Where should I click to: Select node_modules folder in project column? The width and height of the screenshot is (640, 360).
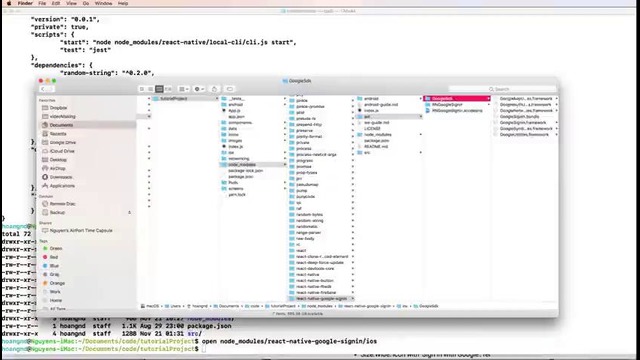tap(253, 164)
